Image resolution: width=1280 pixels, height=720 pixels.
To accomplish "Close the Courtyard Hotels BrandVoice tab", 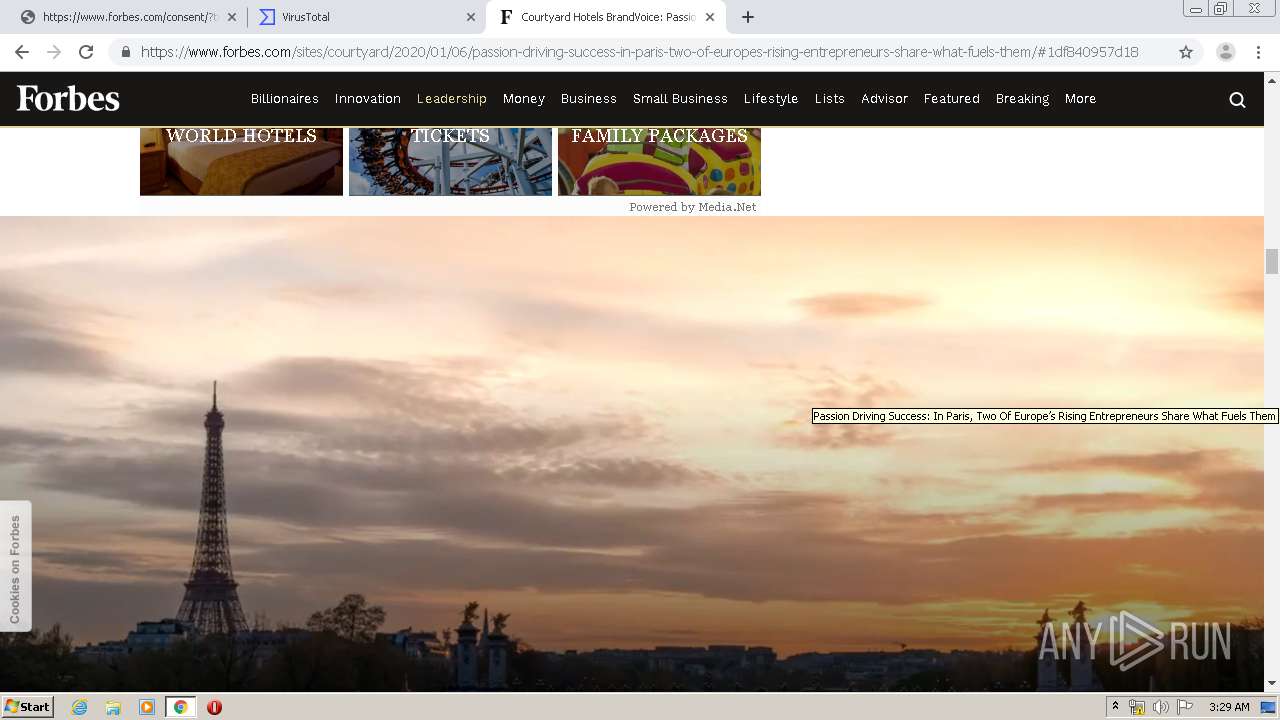I will (x=709, y=17).
